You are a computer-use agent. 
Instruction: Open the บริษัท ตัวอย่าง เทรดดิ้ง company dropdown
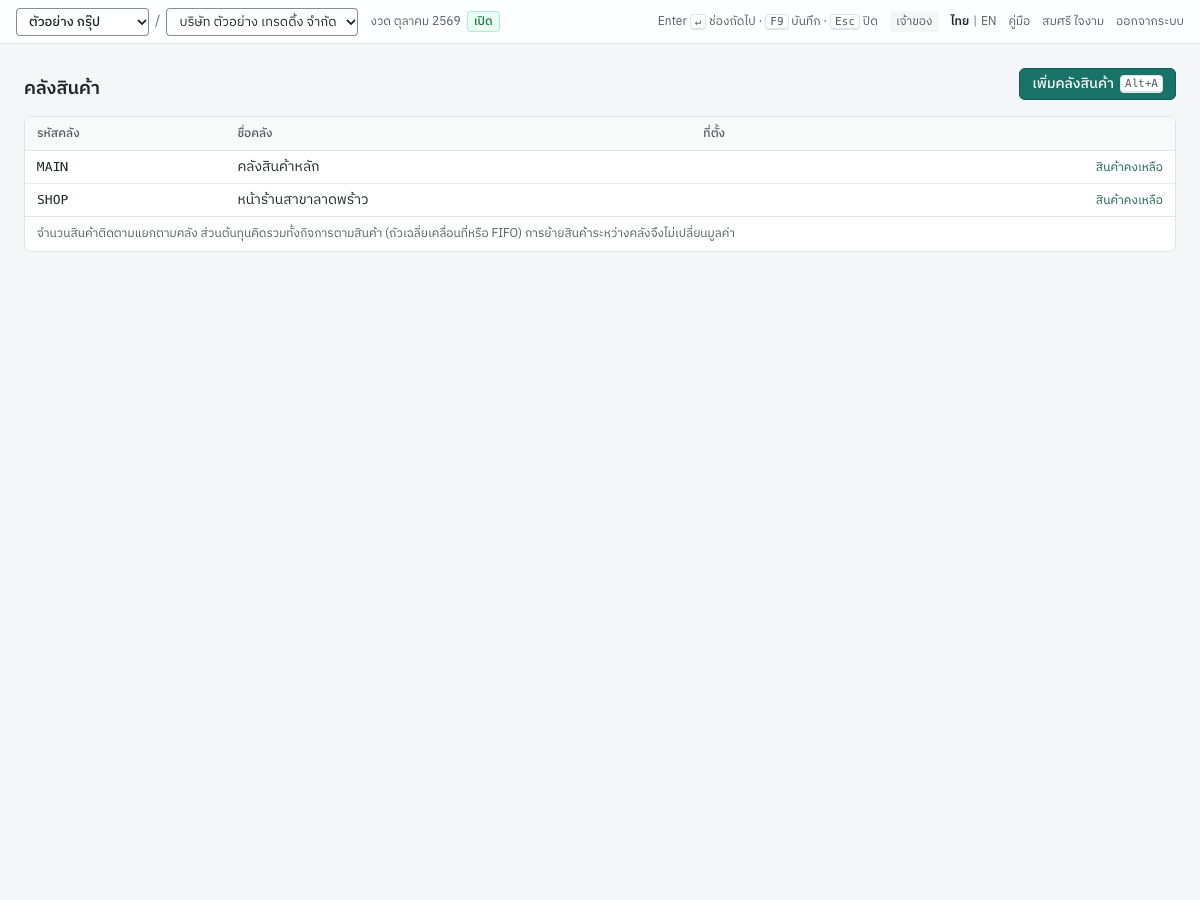click(x=262, y=22)
